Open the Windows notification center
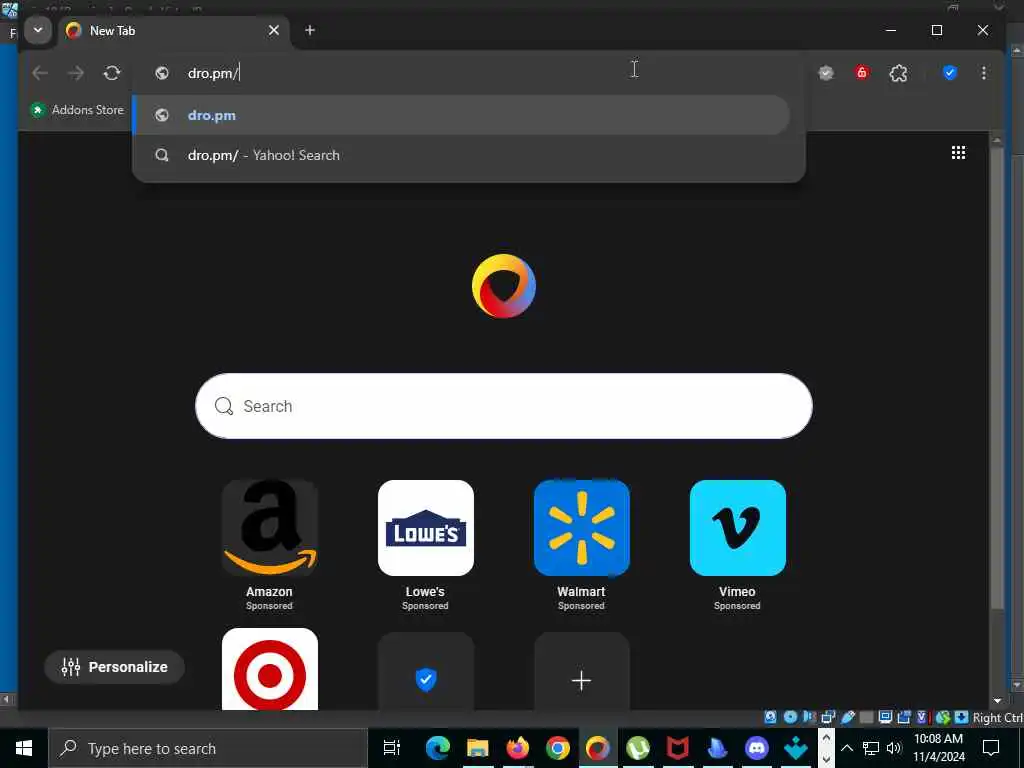The height and width of the screenshot is (768, 1024). tap(991, 748)
